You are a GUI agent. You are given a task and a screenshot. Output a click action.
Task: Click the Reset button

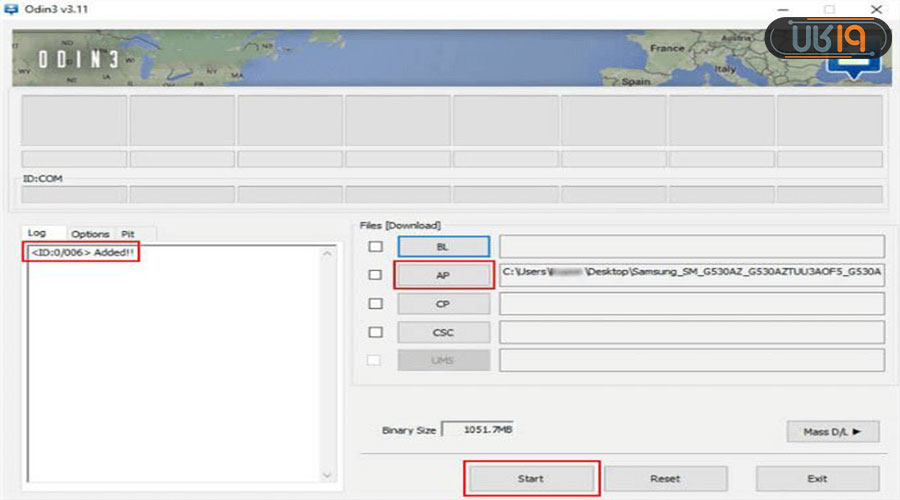click(x=665, y=478)
